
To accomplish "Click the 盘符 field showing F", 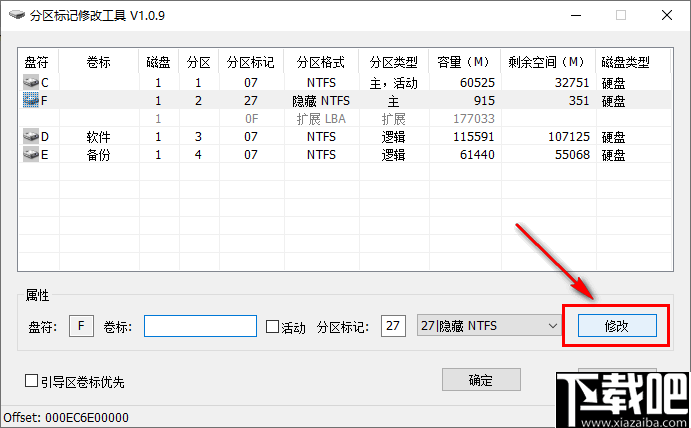I will coord(81,326).
